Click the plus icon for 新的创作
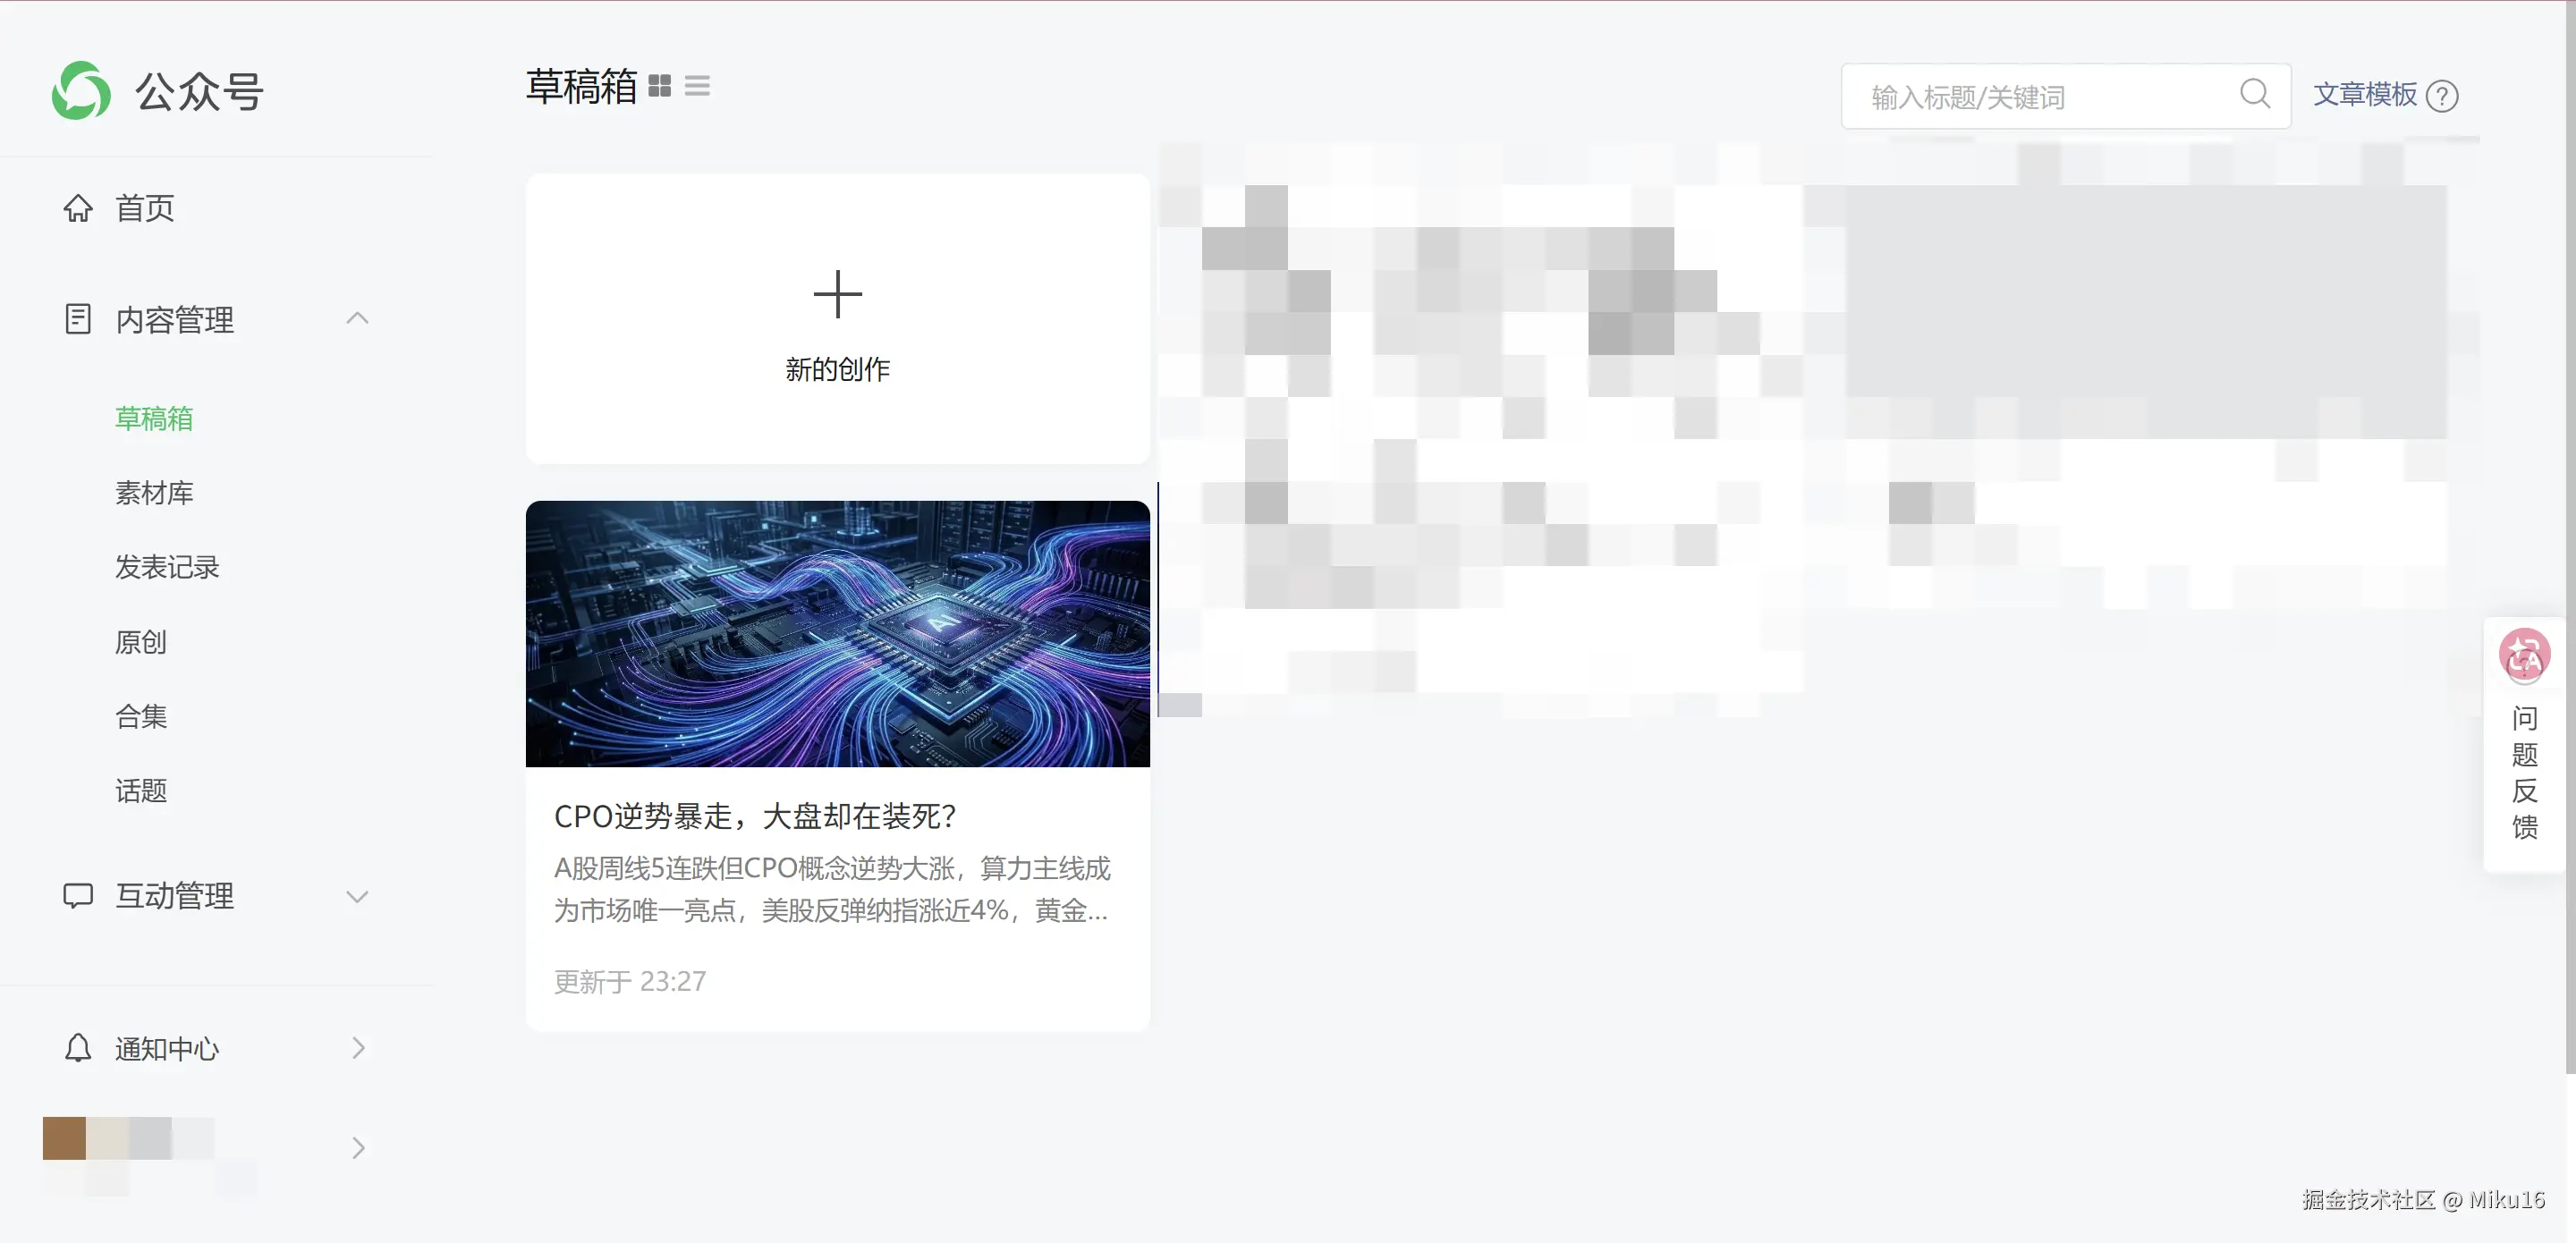2576x1243 pixels. (837, 294)
